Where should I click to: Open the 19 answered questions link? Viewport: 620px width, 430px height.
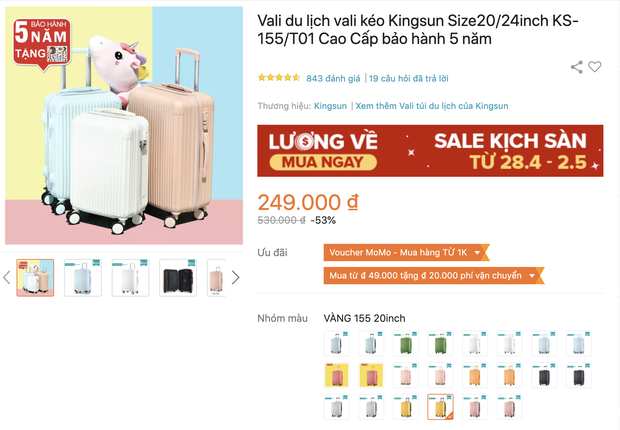point(408,78)
